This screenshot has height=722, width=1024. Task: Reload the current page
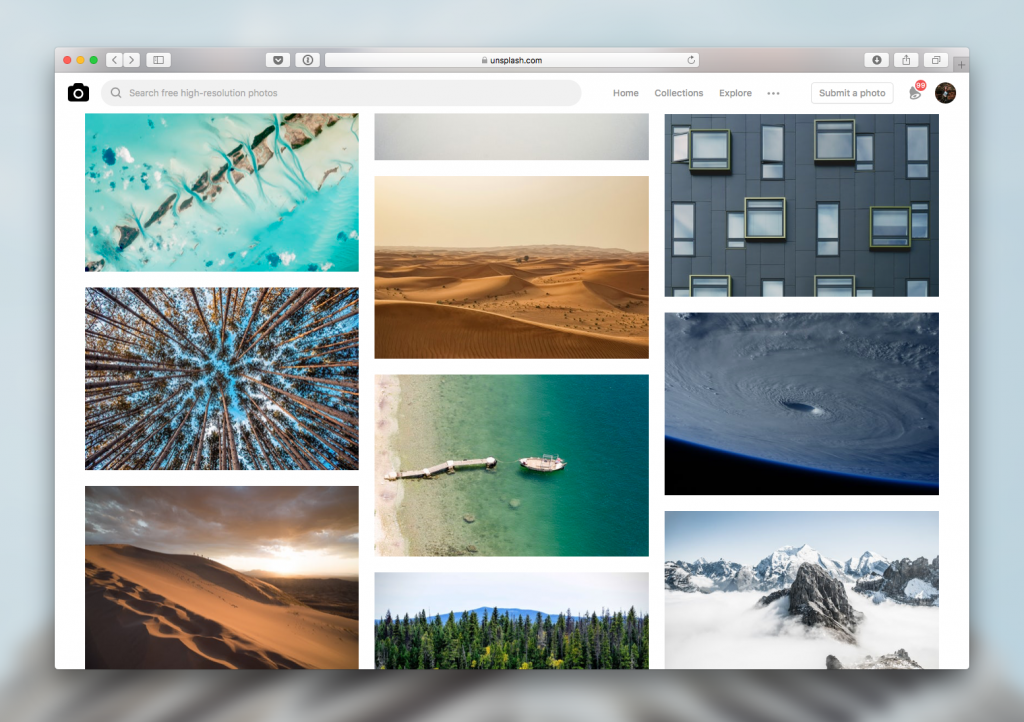point(690,59)
